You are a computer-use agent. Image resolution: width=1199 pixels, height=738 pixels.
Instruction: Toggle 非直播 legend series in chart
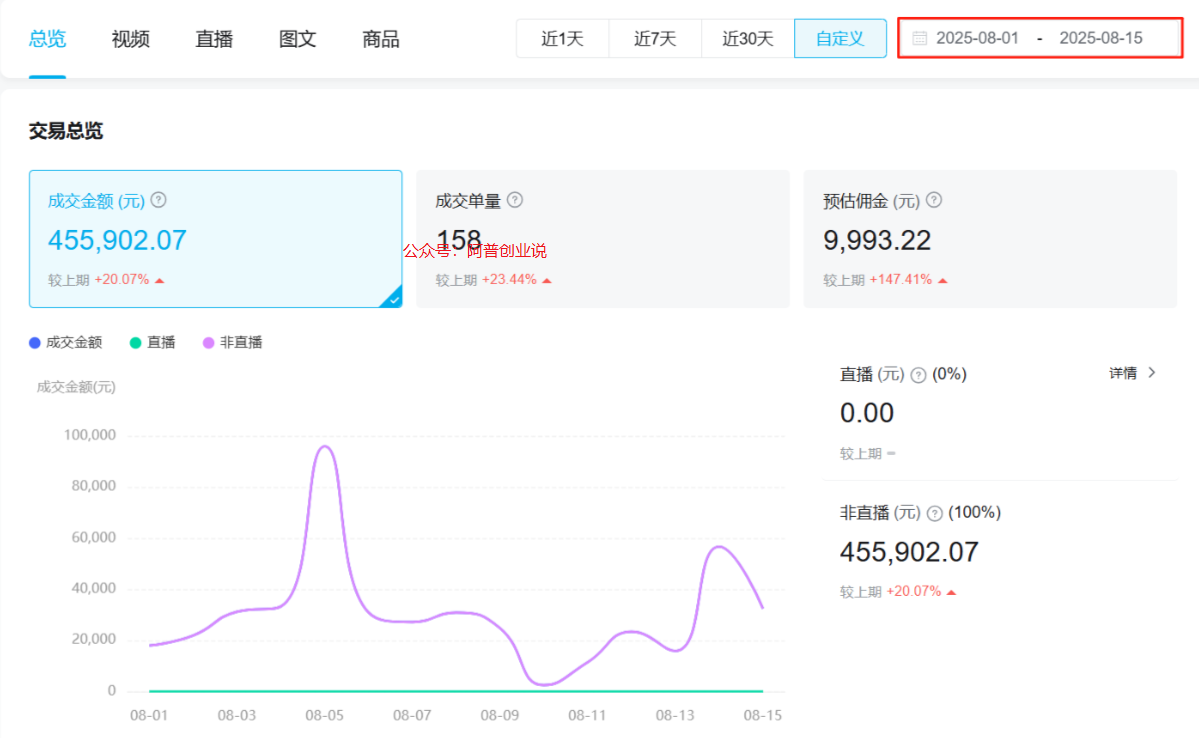(232, 342)
